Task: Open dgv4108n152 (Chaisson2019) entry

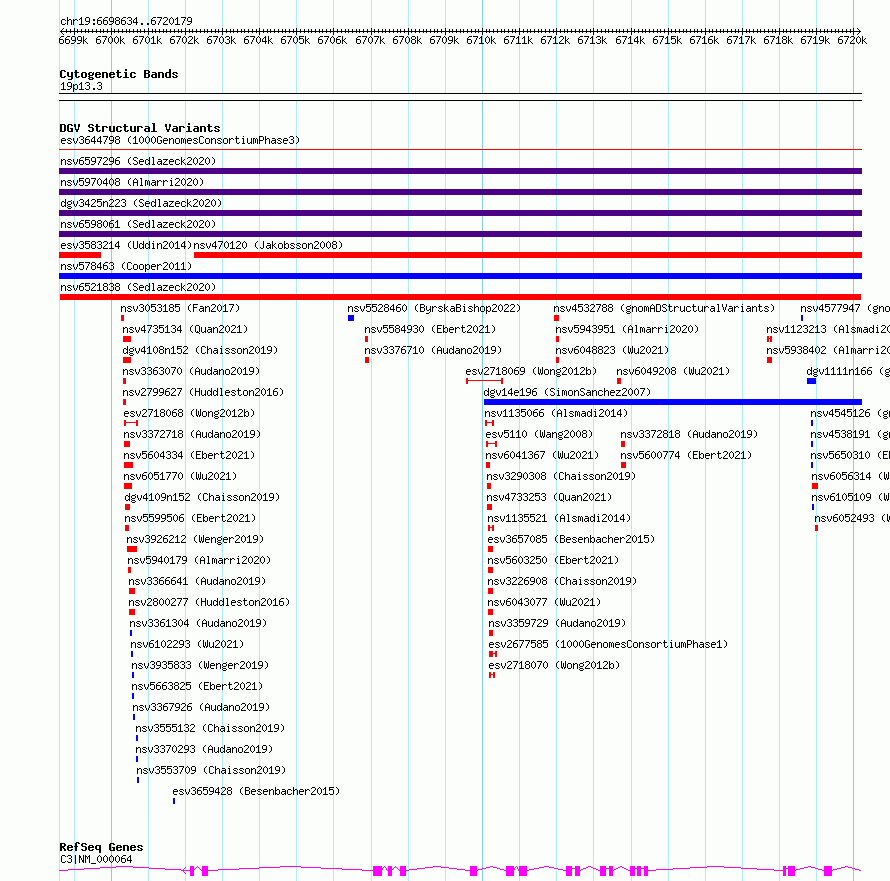Action: coord(200,350)
